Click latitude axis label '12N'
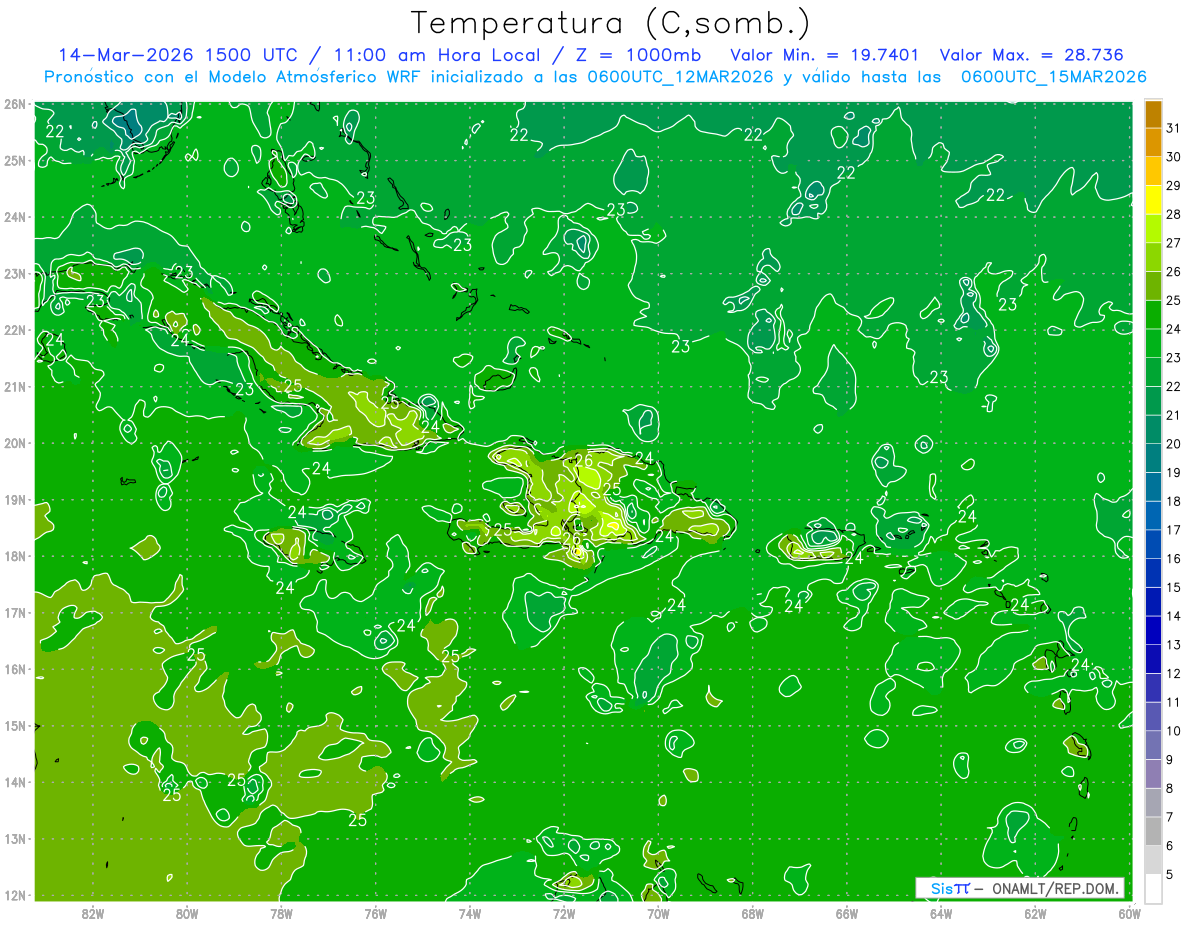 (15, 895)
